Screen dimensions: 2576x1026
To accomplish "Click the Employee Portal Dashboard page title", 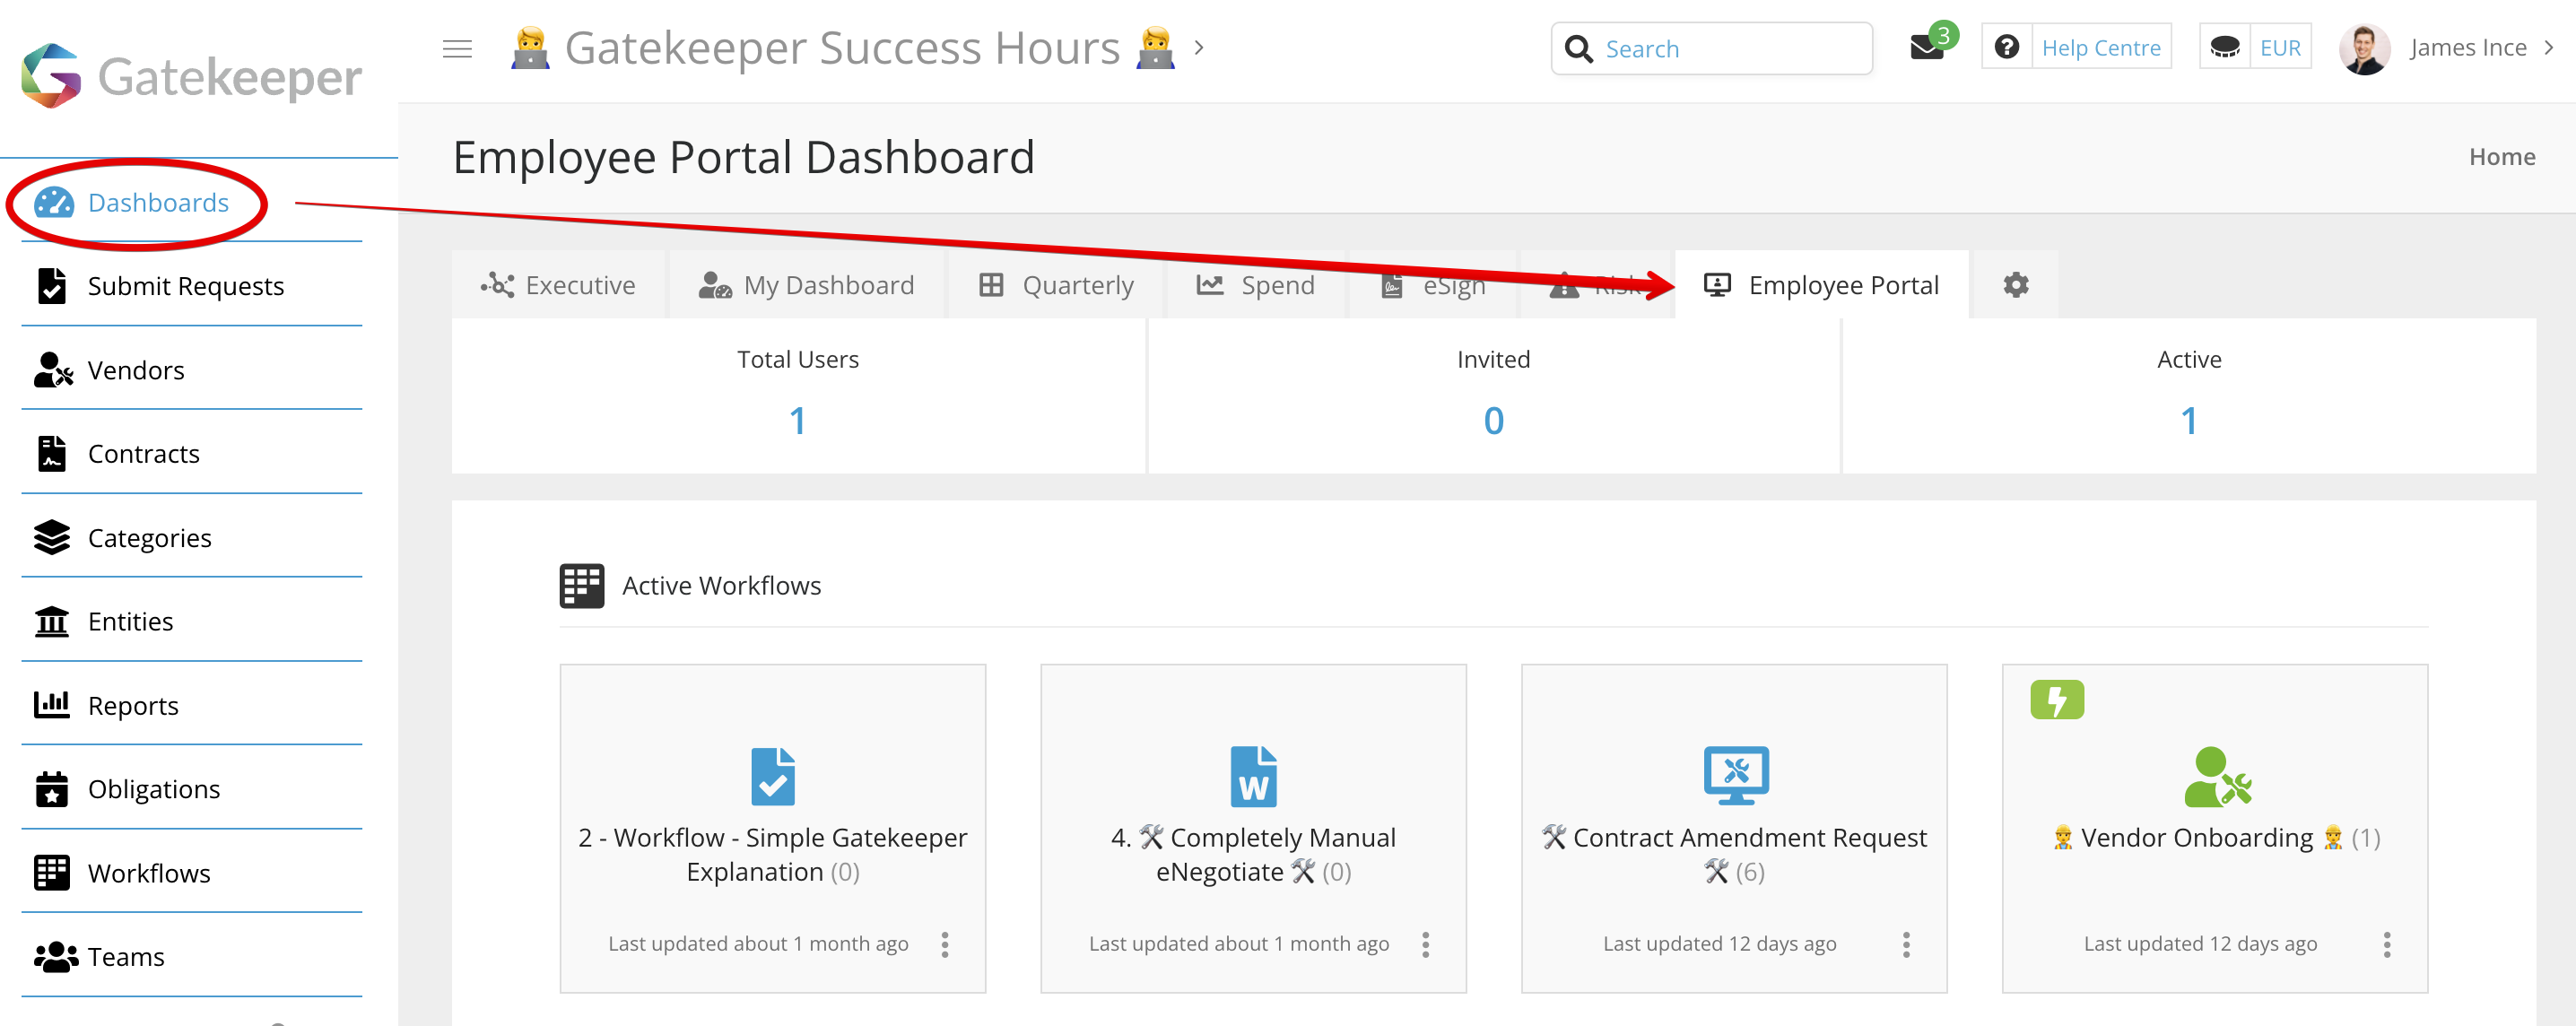I will (743, 157).
